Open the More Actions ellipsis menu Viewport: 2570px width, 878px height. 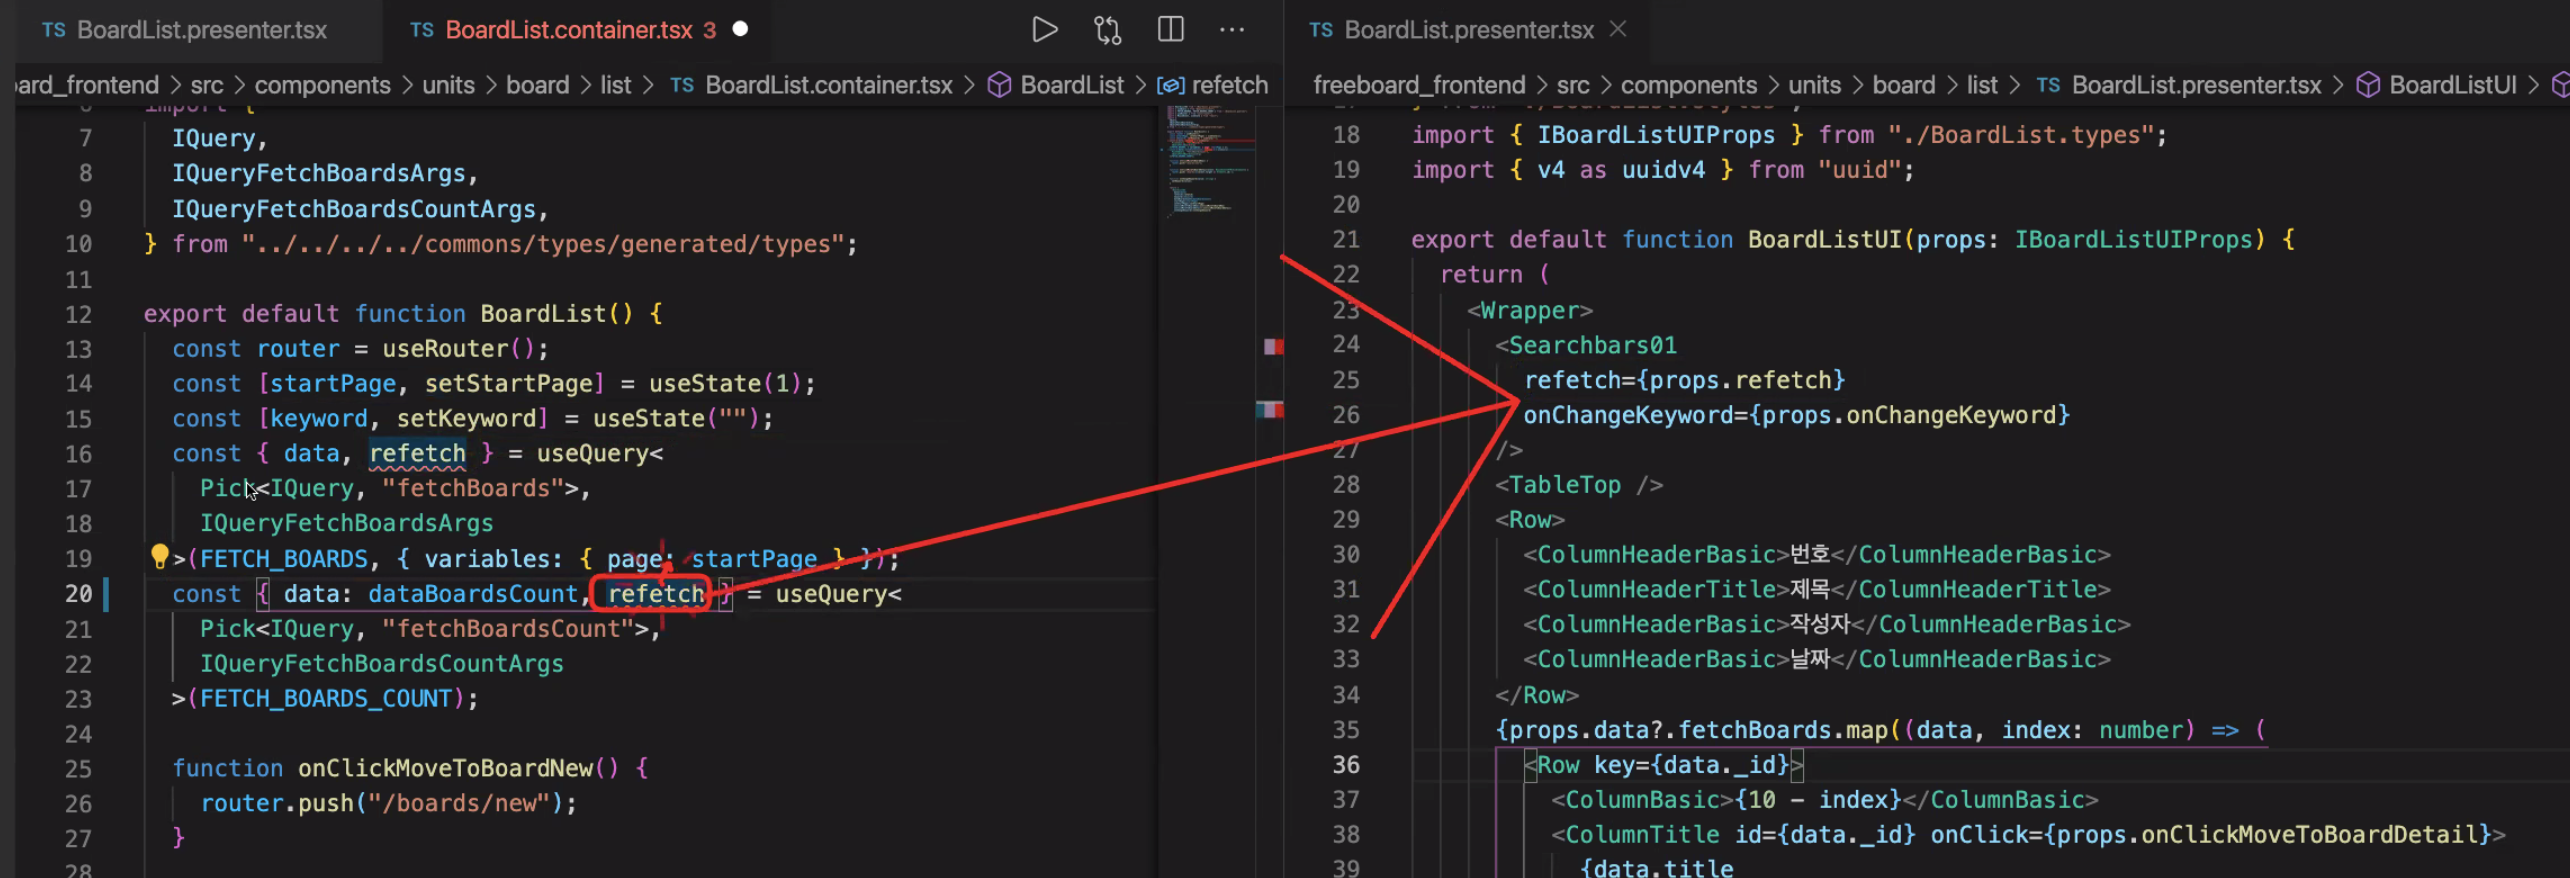pyautogui.click(x=1232, y=30)
